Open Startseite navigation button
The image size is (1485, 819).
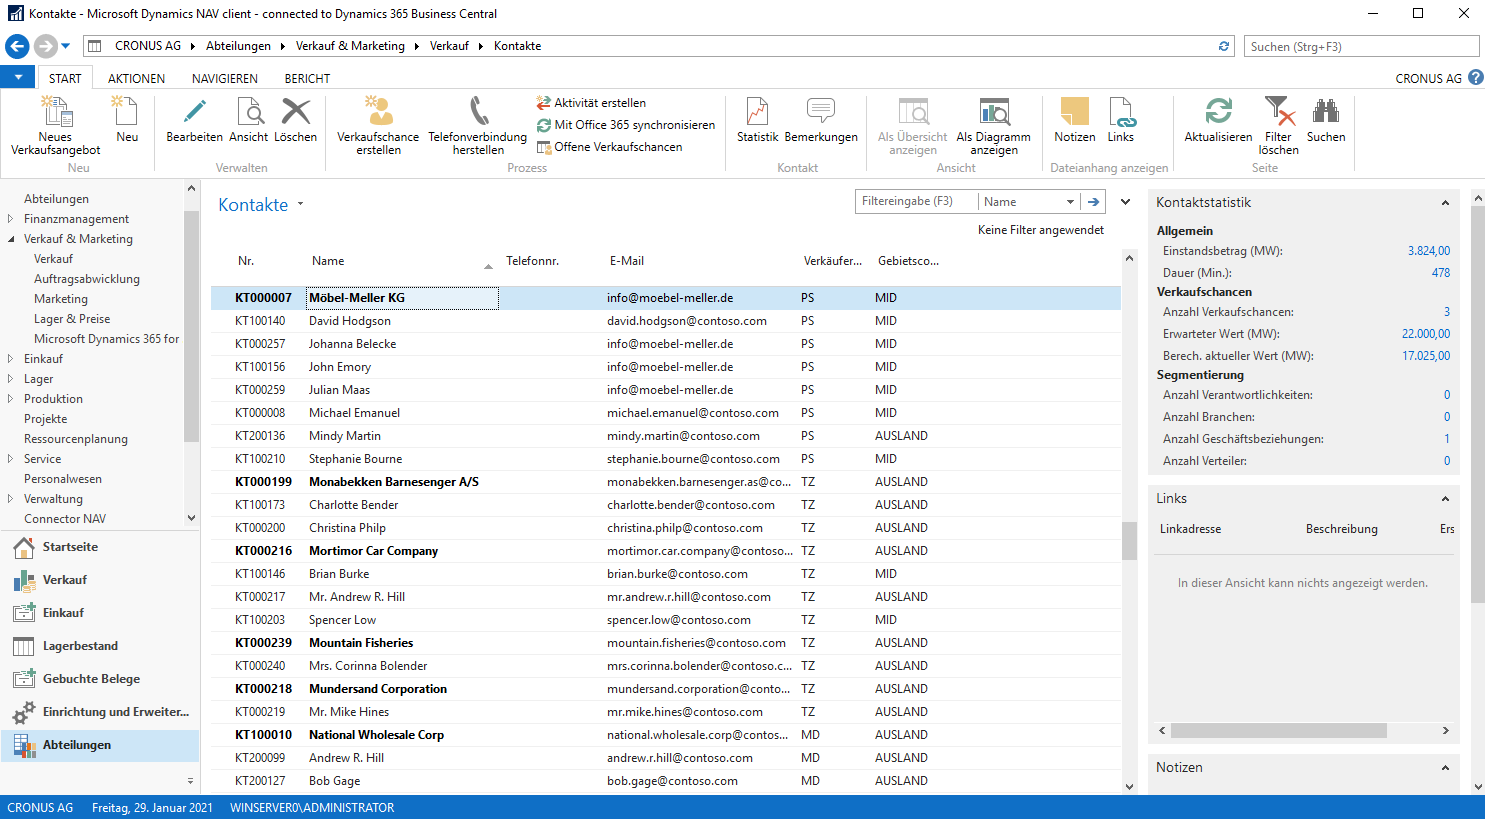coord(100,547)
